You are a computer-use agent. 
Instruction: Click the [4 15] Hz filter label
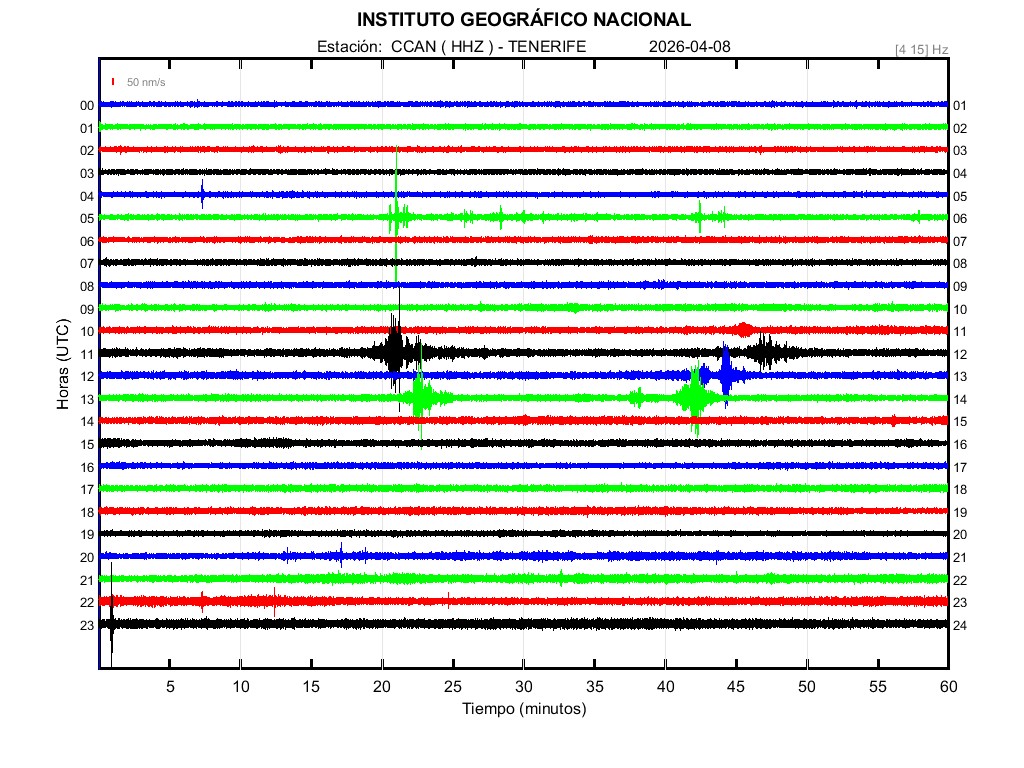[x=921, y=49]
